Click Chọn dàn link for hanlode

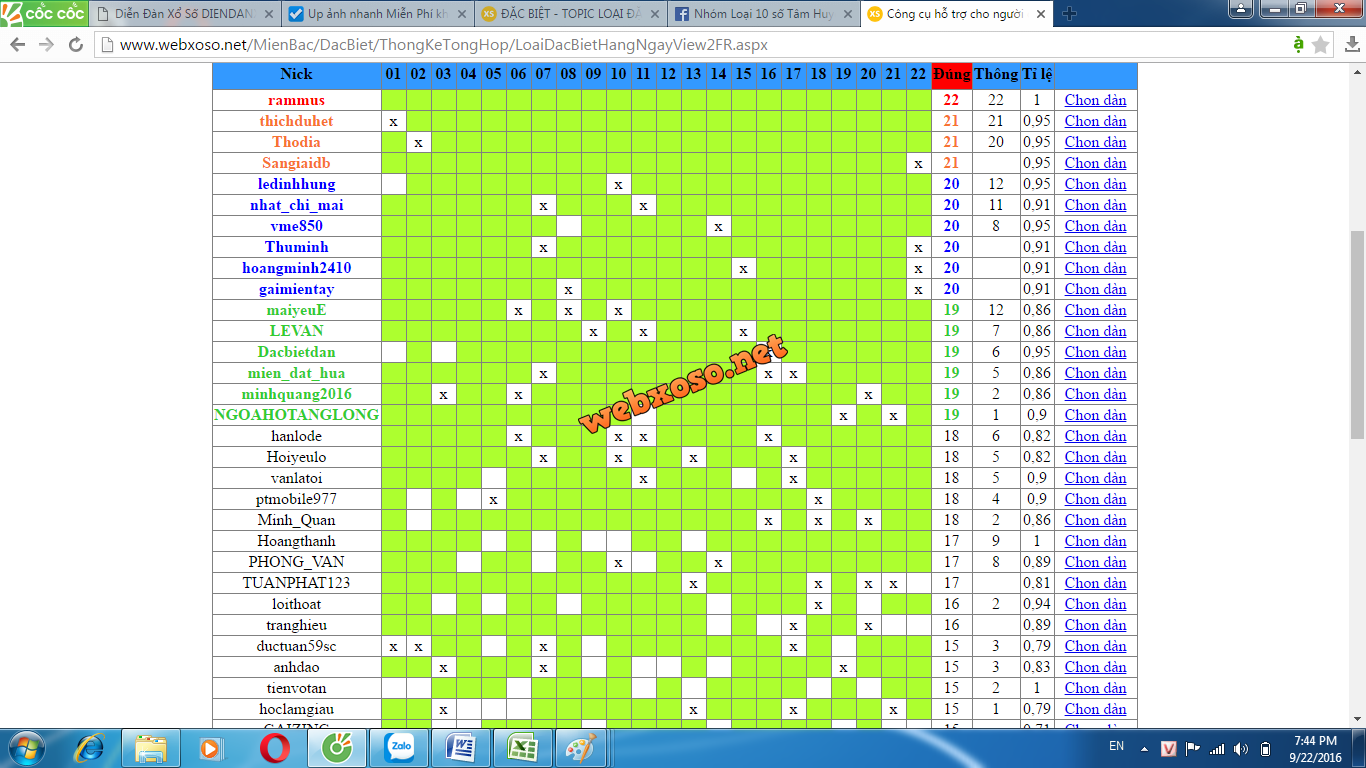click(x=1095, y=436)
